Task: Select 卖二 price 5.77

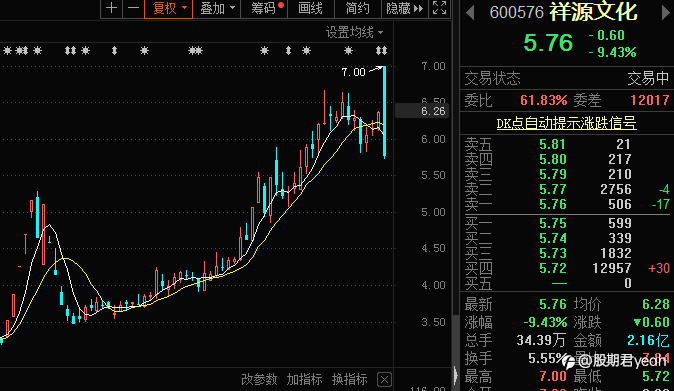Action: click(552, 189)
